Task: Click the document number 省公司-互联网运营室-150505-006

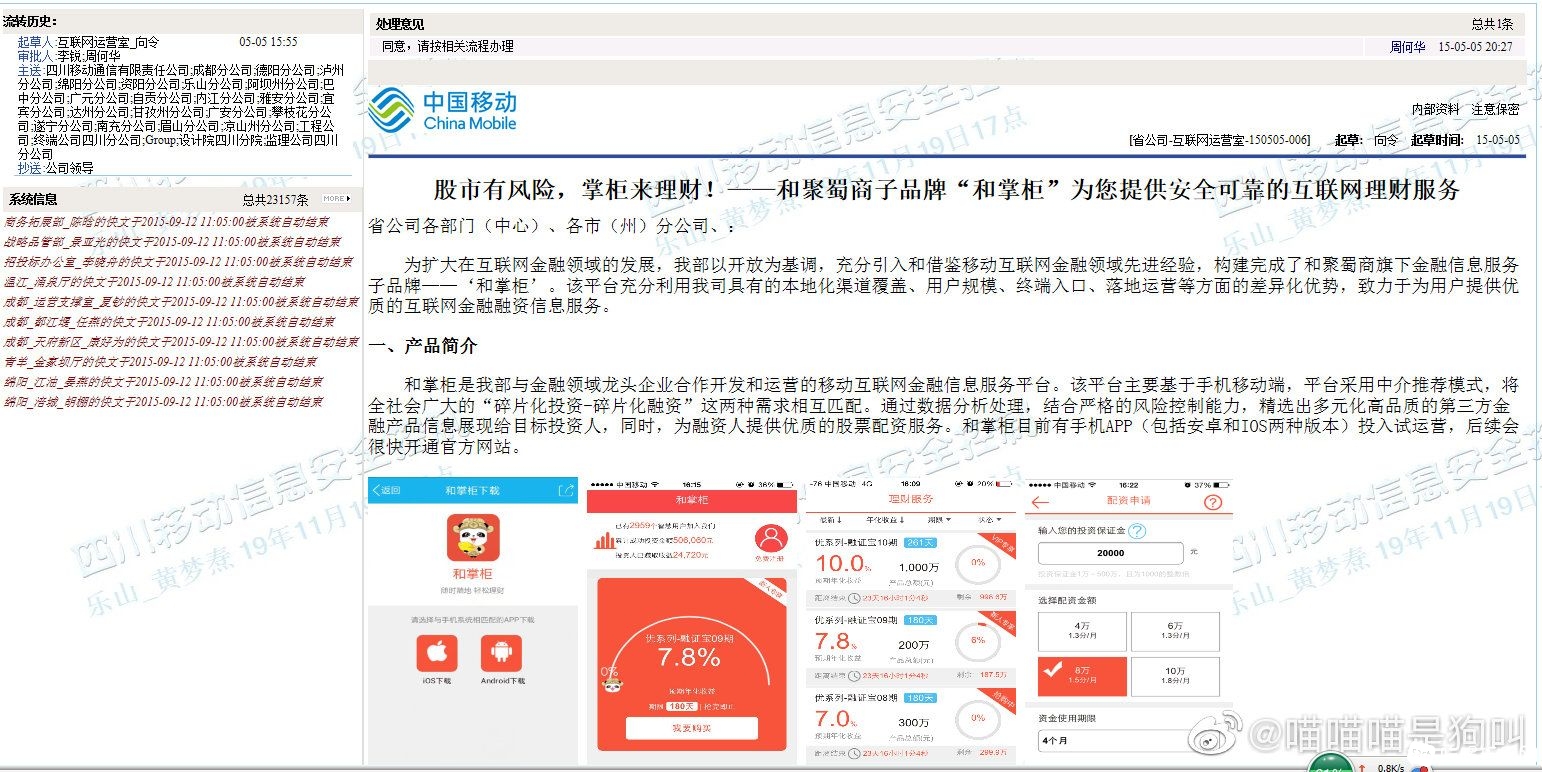Action: tap(1219, 140)
